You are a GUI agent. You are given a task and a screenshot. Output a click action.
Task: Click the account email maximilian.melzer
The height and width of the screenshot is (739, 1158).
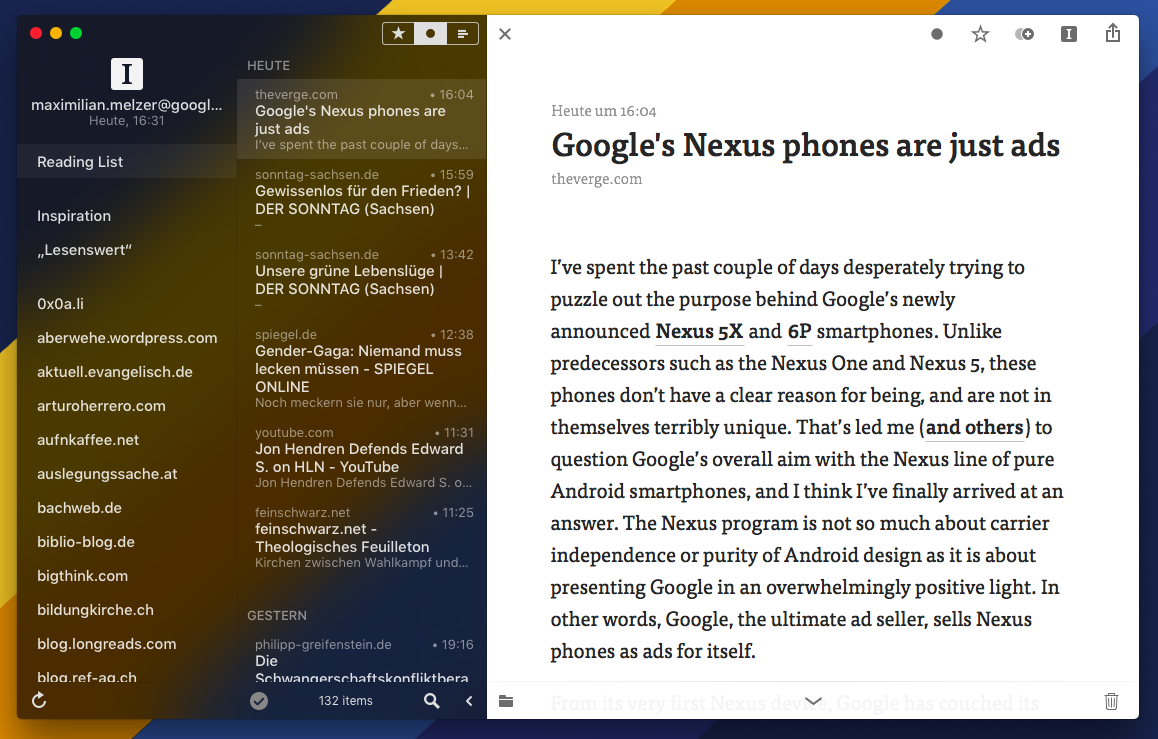click(126, 105)
